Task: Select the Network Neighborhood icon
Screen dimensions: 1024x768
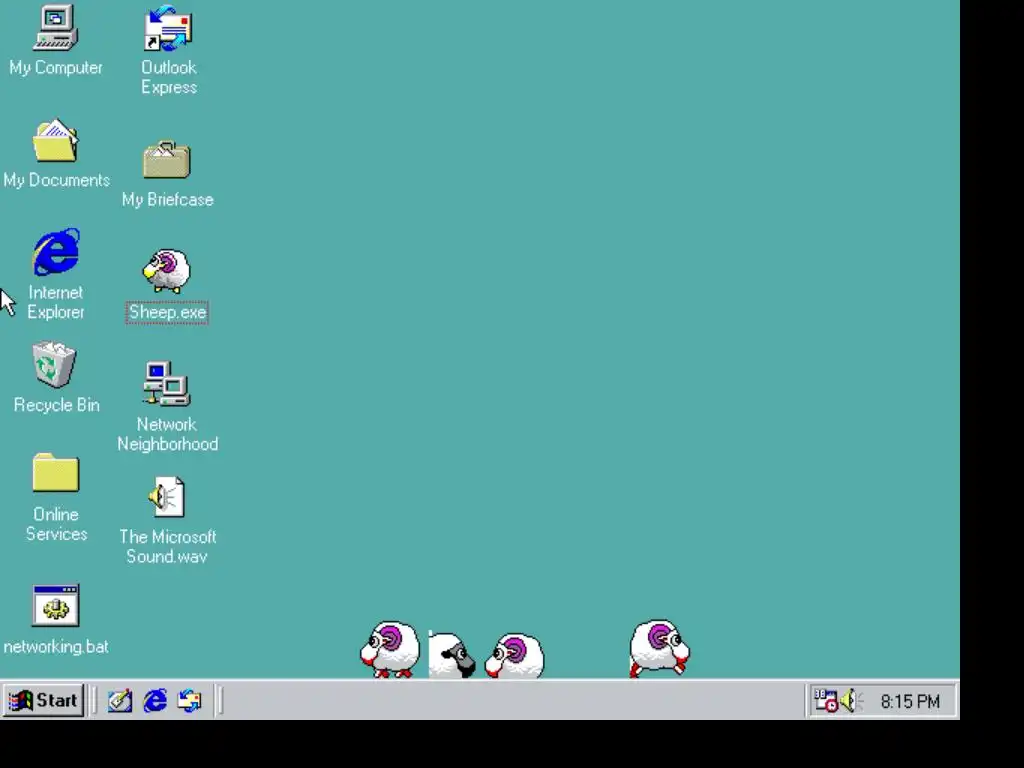Action: click(x=167, y=384)
